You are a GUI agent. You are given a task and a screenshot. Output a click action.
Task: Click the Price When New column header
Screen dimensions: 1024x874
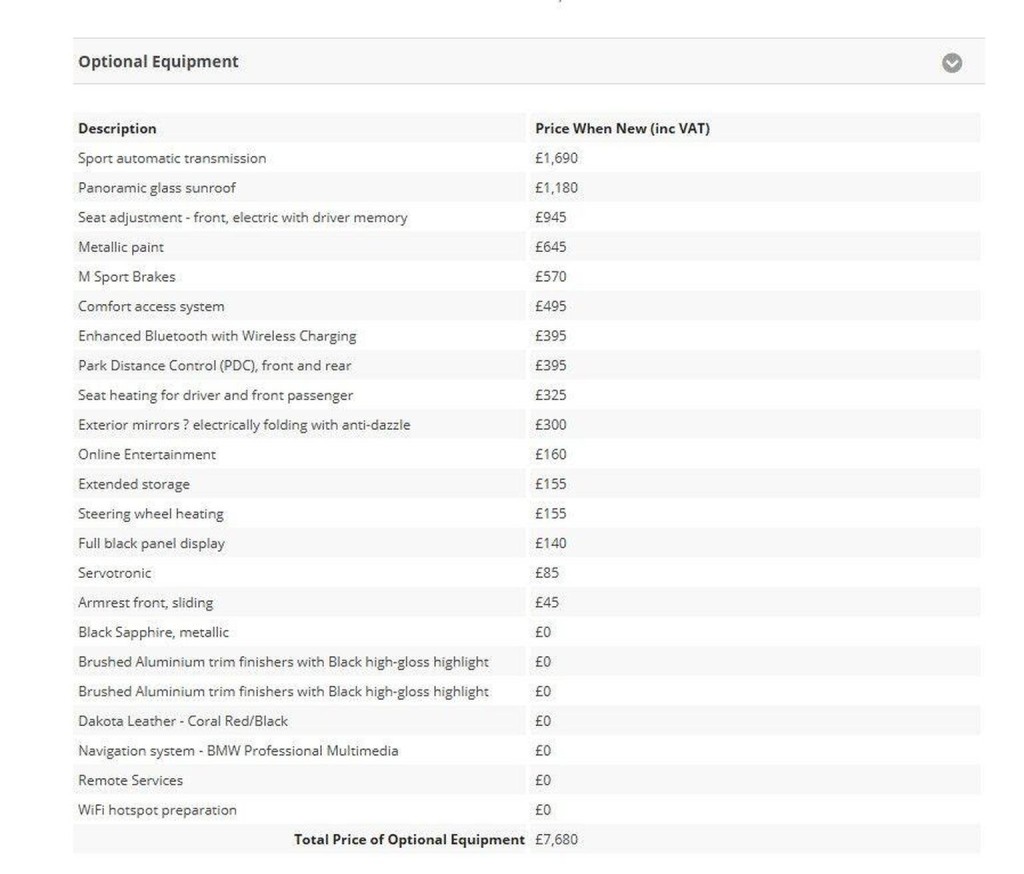click(x=622, y=128)
